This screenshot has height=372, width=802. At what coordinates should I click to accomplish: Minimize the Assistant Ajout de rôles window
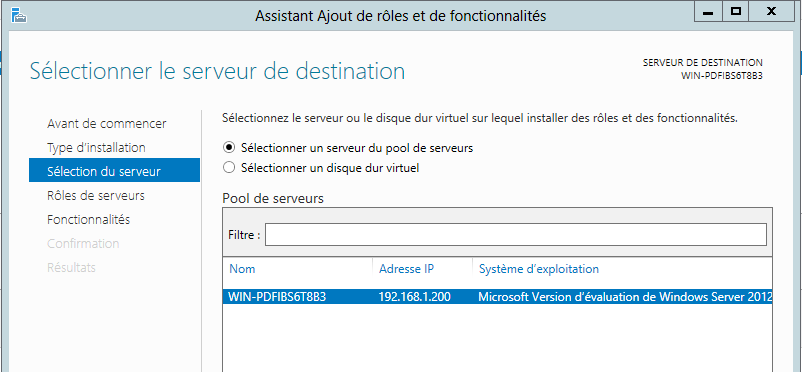click(708, 11)
